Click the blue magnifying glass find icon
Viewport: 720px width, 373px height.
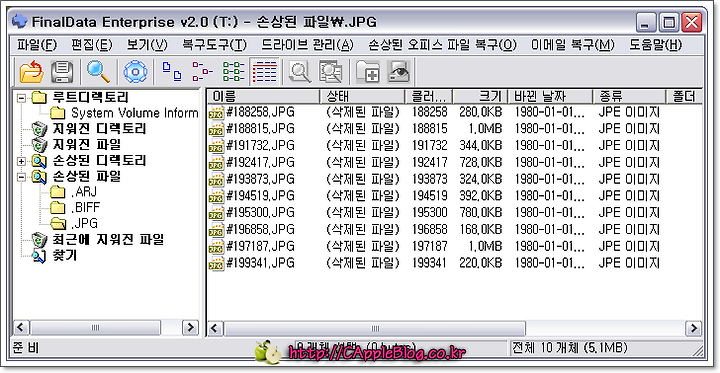coord(98,72)
